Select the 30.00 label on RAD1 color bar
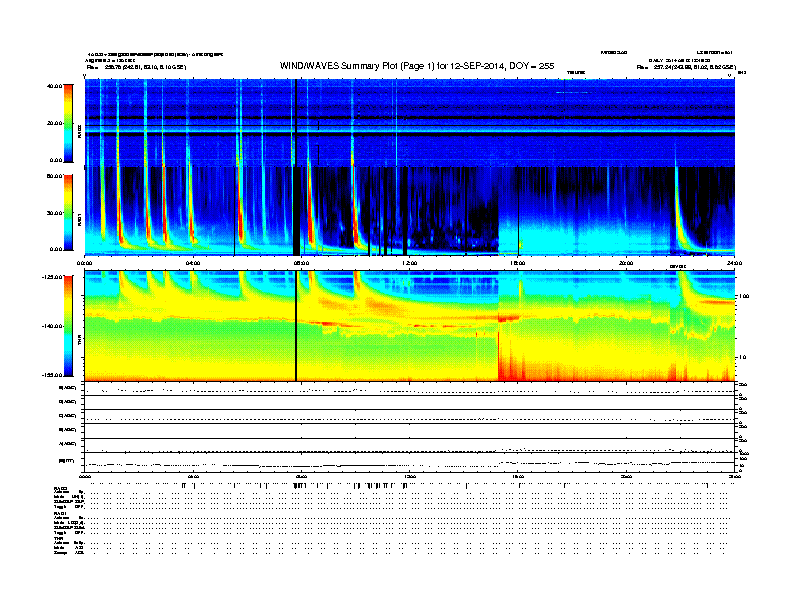This screenshot has height=612, width=792. click(55, 213)
